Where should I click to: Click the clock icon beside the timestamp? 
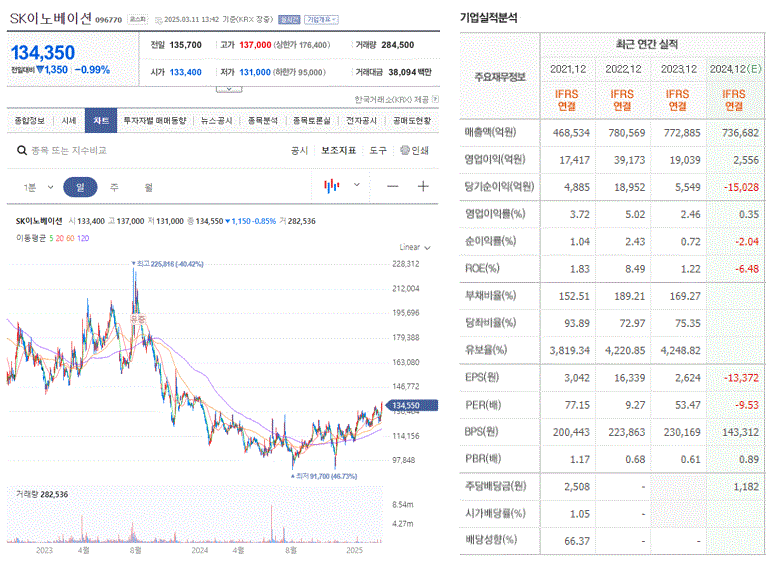158,20
